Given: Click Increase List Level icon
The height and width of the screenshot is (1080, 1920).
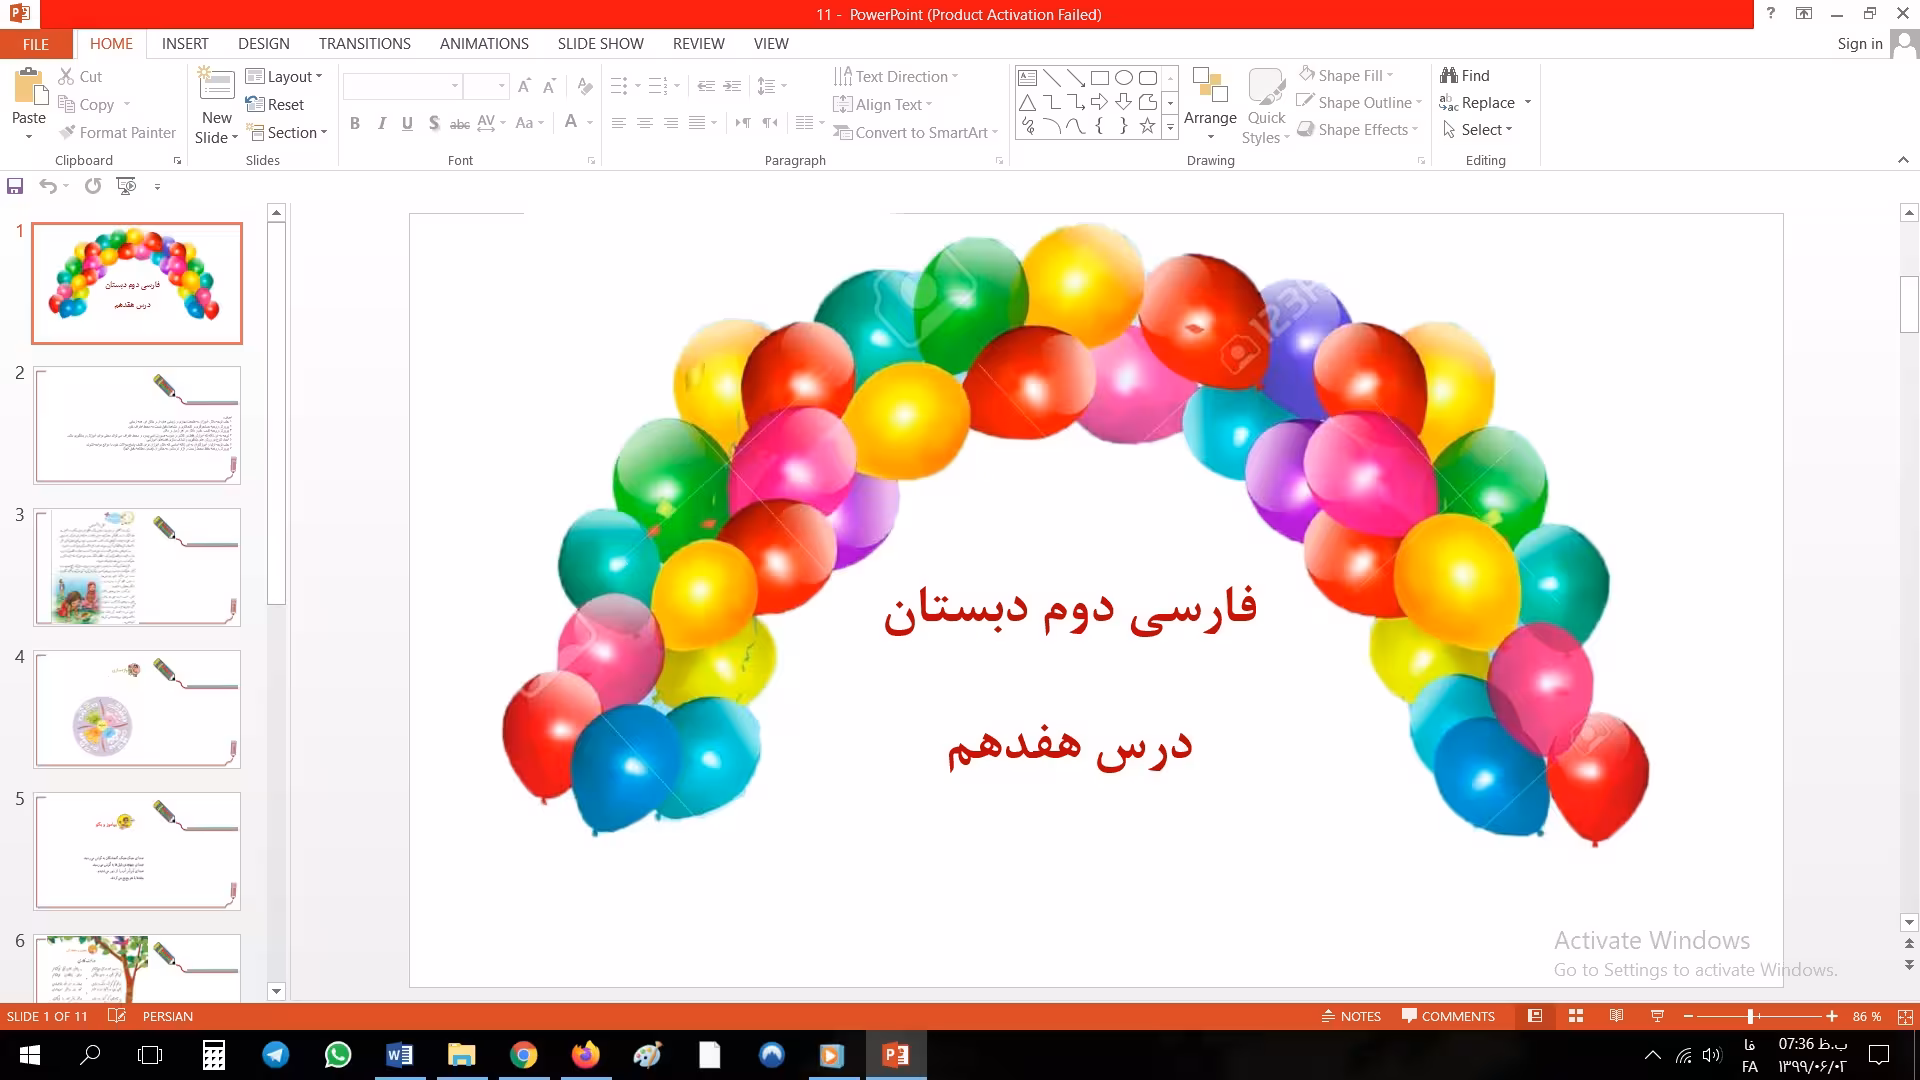Looking at the screenshot, I should [x=732, y=86].
